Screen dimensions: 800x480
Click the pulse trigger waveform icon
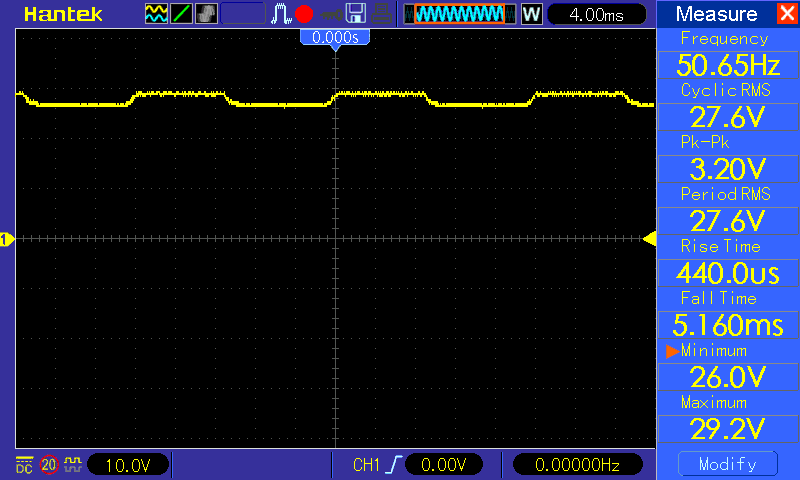[281, 14]
